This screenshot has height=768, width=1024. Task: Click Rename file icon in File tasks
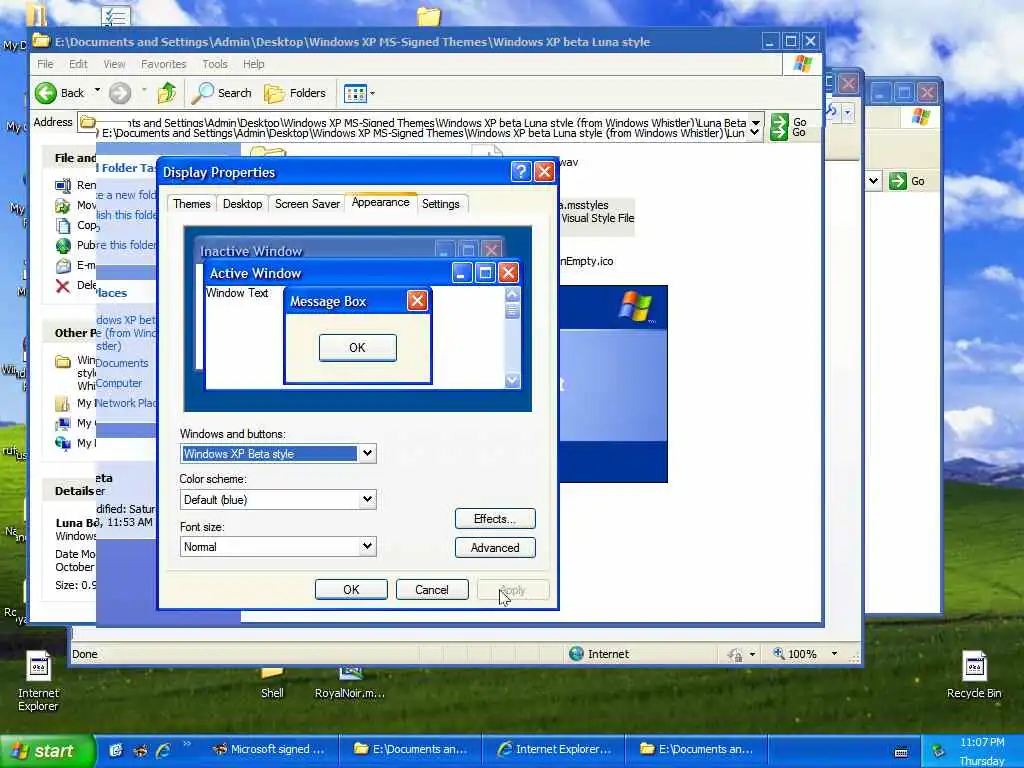coord(63,185)
